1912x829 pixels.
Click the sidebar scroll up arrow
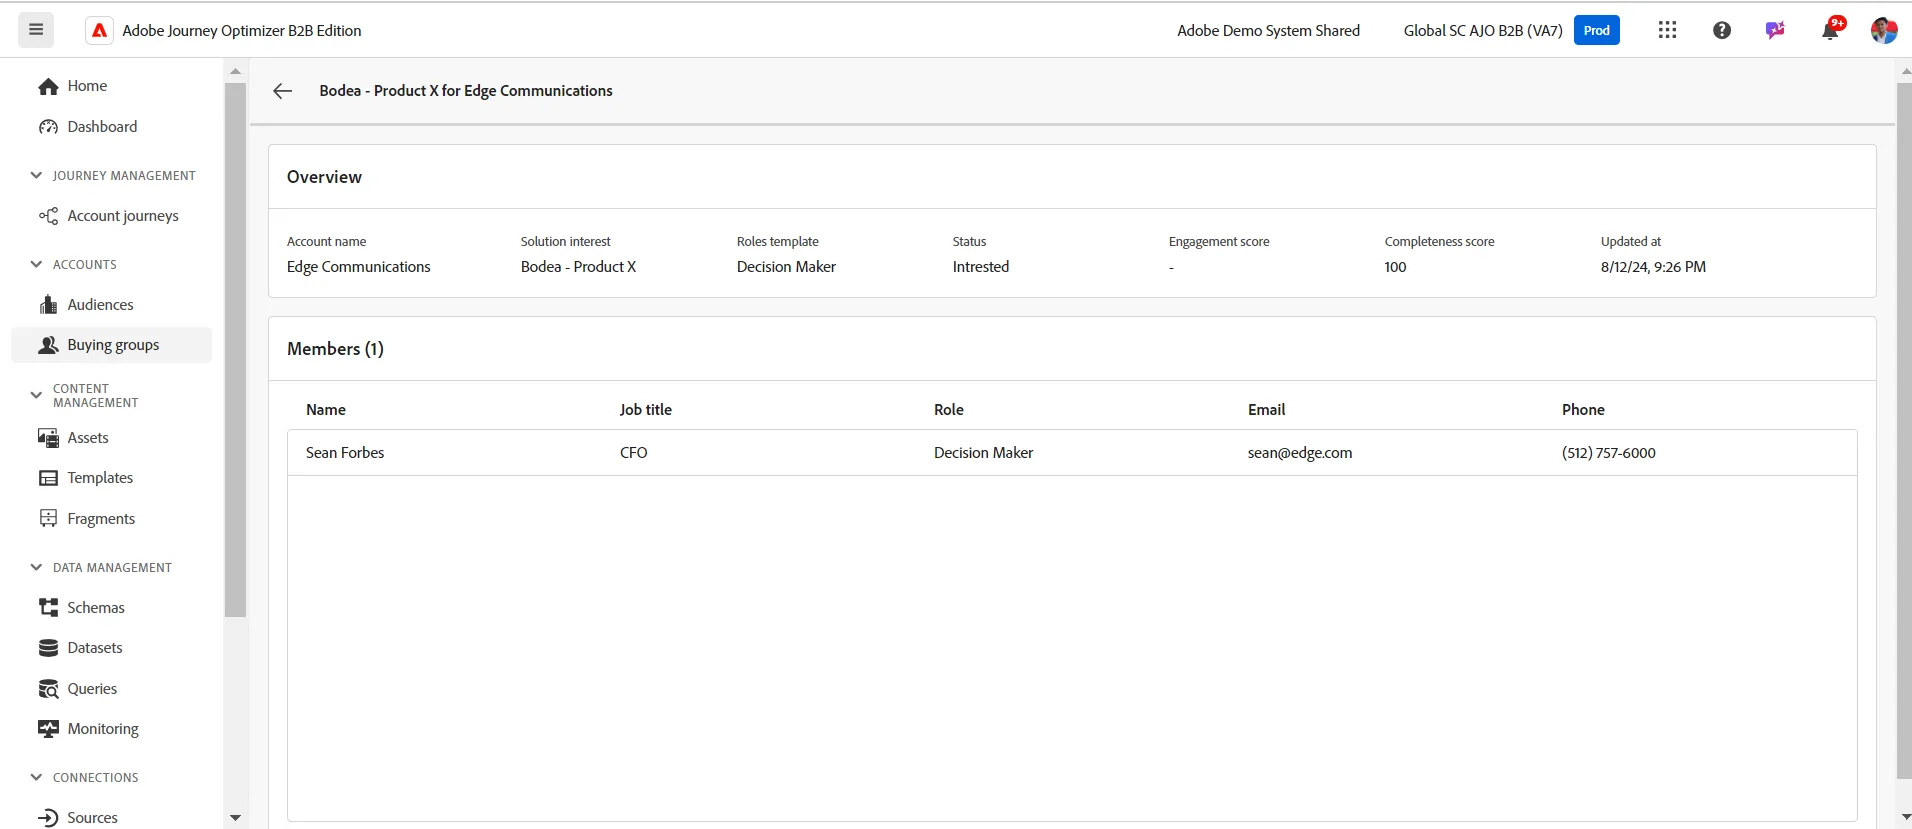pyautogui.click(x=235, y=71)
